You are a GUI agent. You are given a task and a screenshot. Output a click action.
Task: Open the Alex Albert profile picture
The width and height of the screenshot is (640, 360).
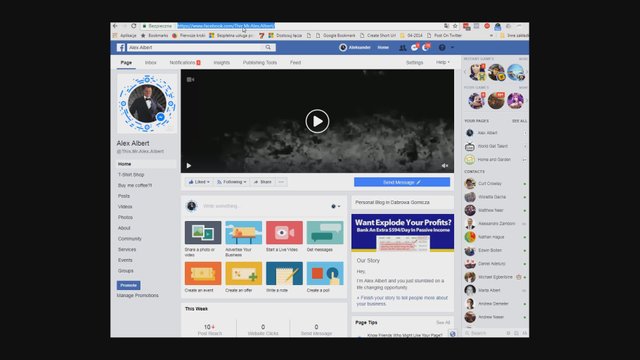click(x=147, y=104)
